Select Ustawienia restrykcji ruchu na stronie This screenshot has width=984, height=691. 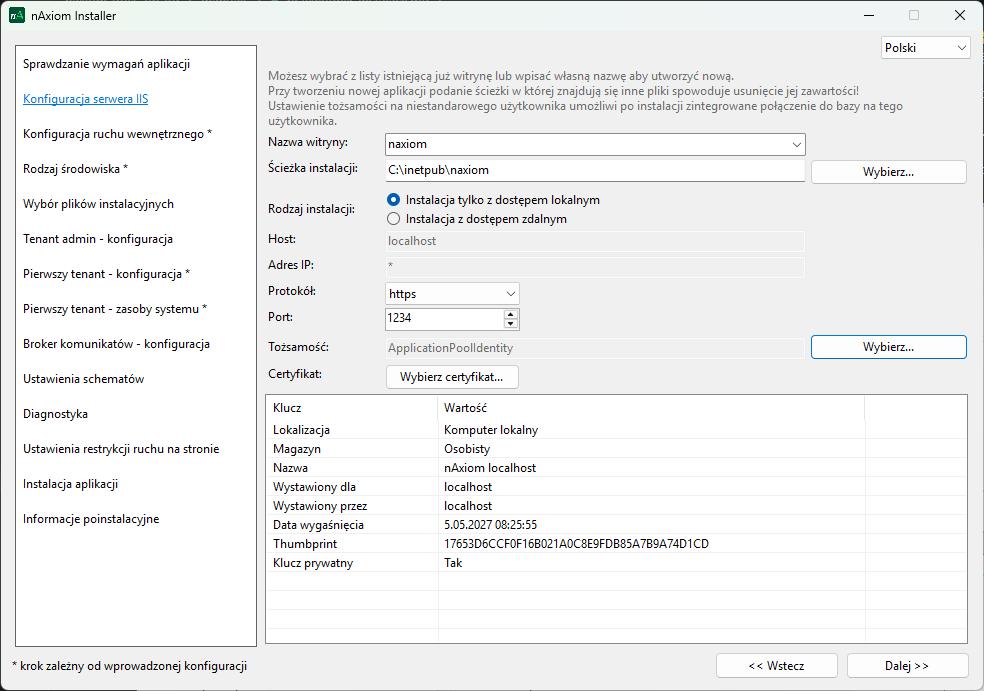121,449
